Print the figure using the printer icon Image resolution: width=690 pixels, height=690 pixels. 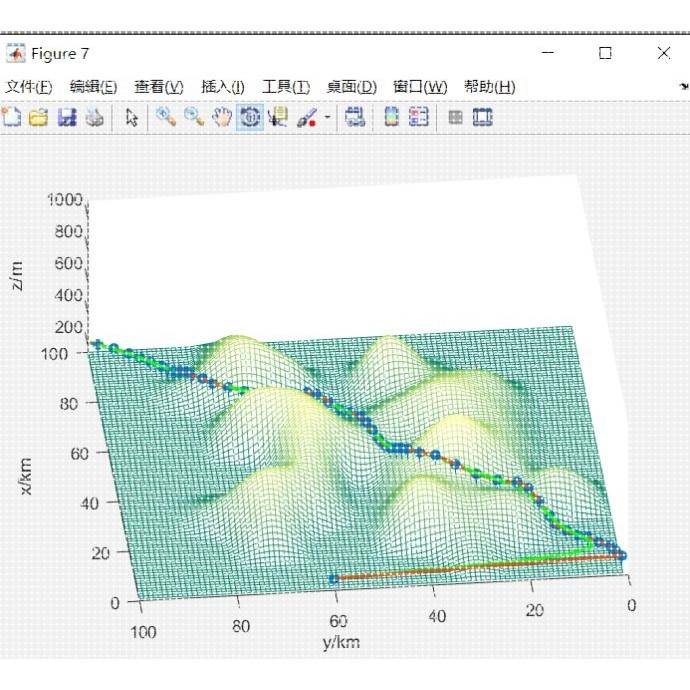point(95,117)
